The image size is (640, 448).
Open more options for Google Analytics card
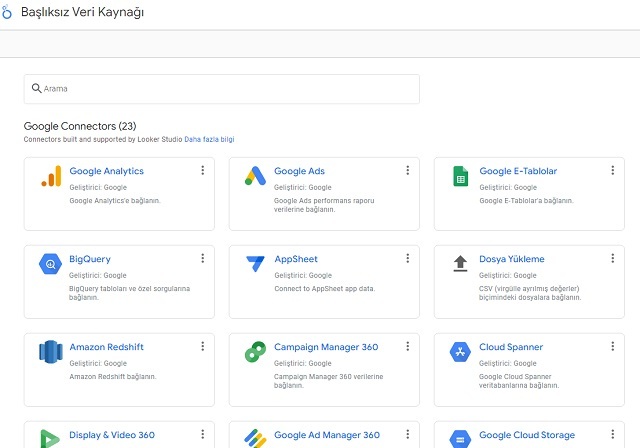pos(202,170)
